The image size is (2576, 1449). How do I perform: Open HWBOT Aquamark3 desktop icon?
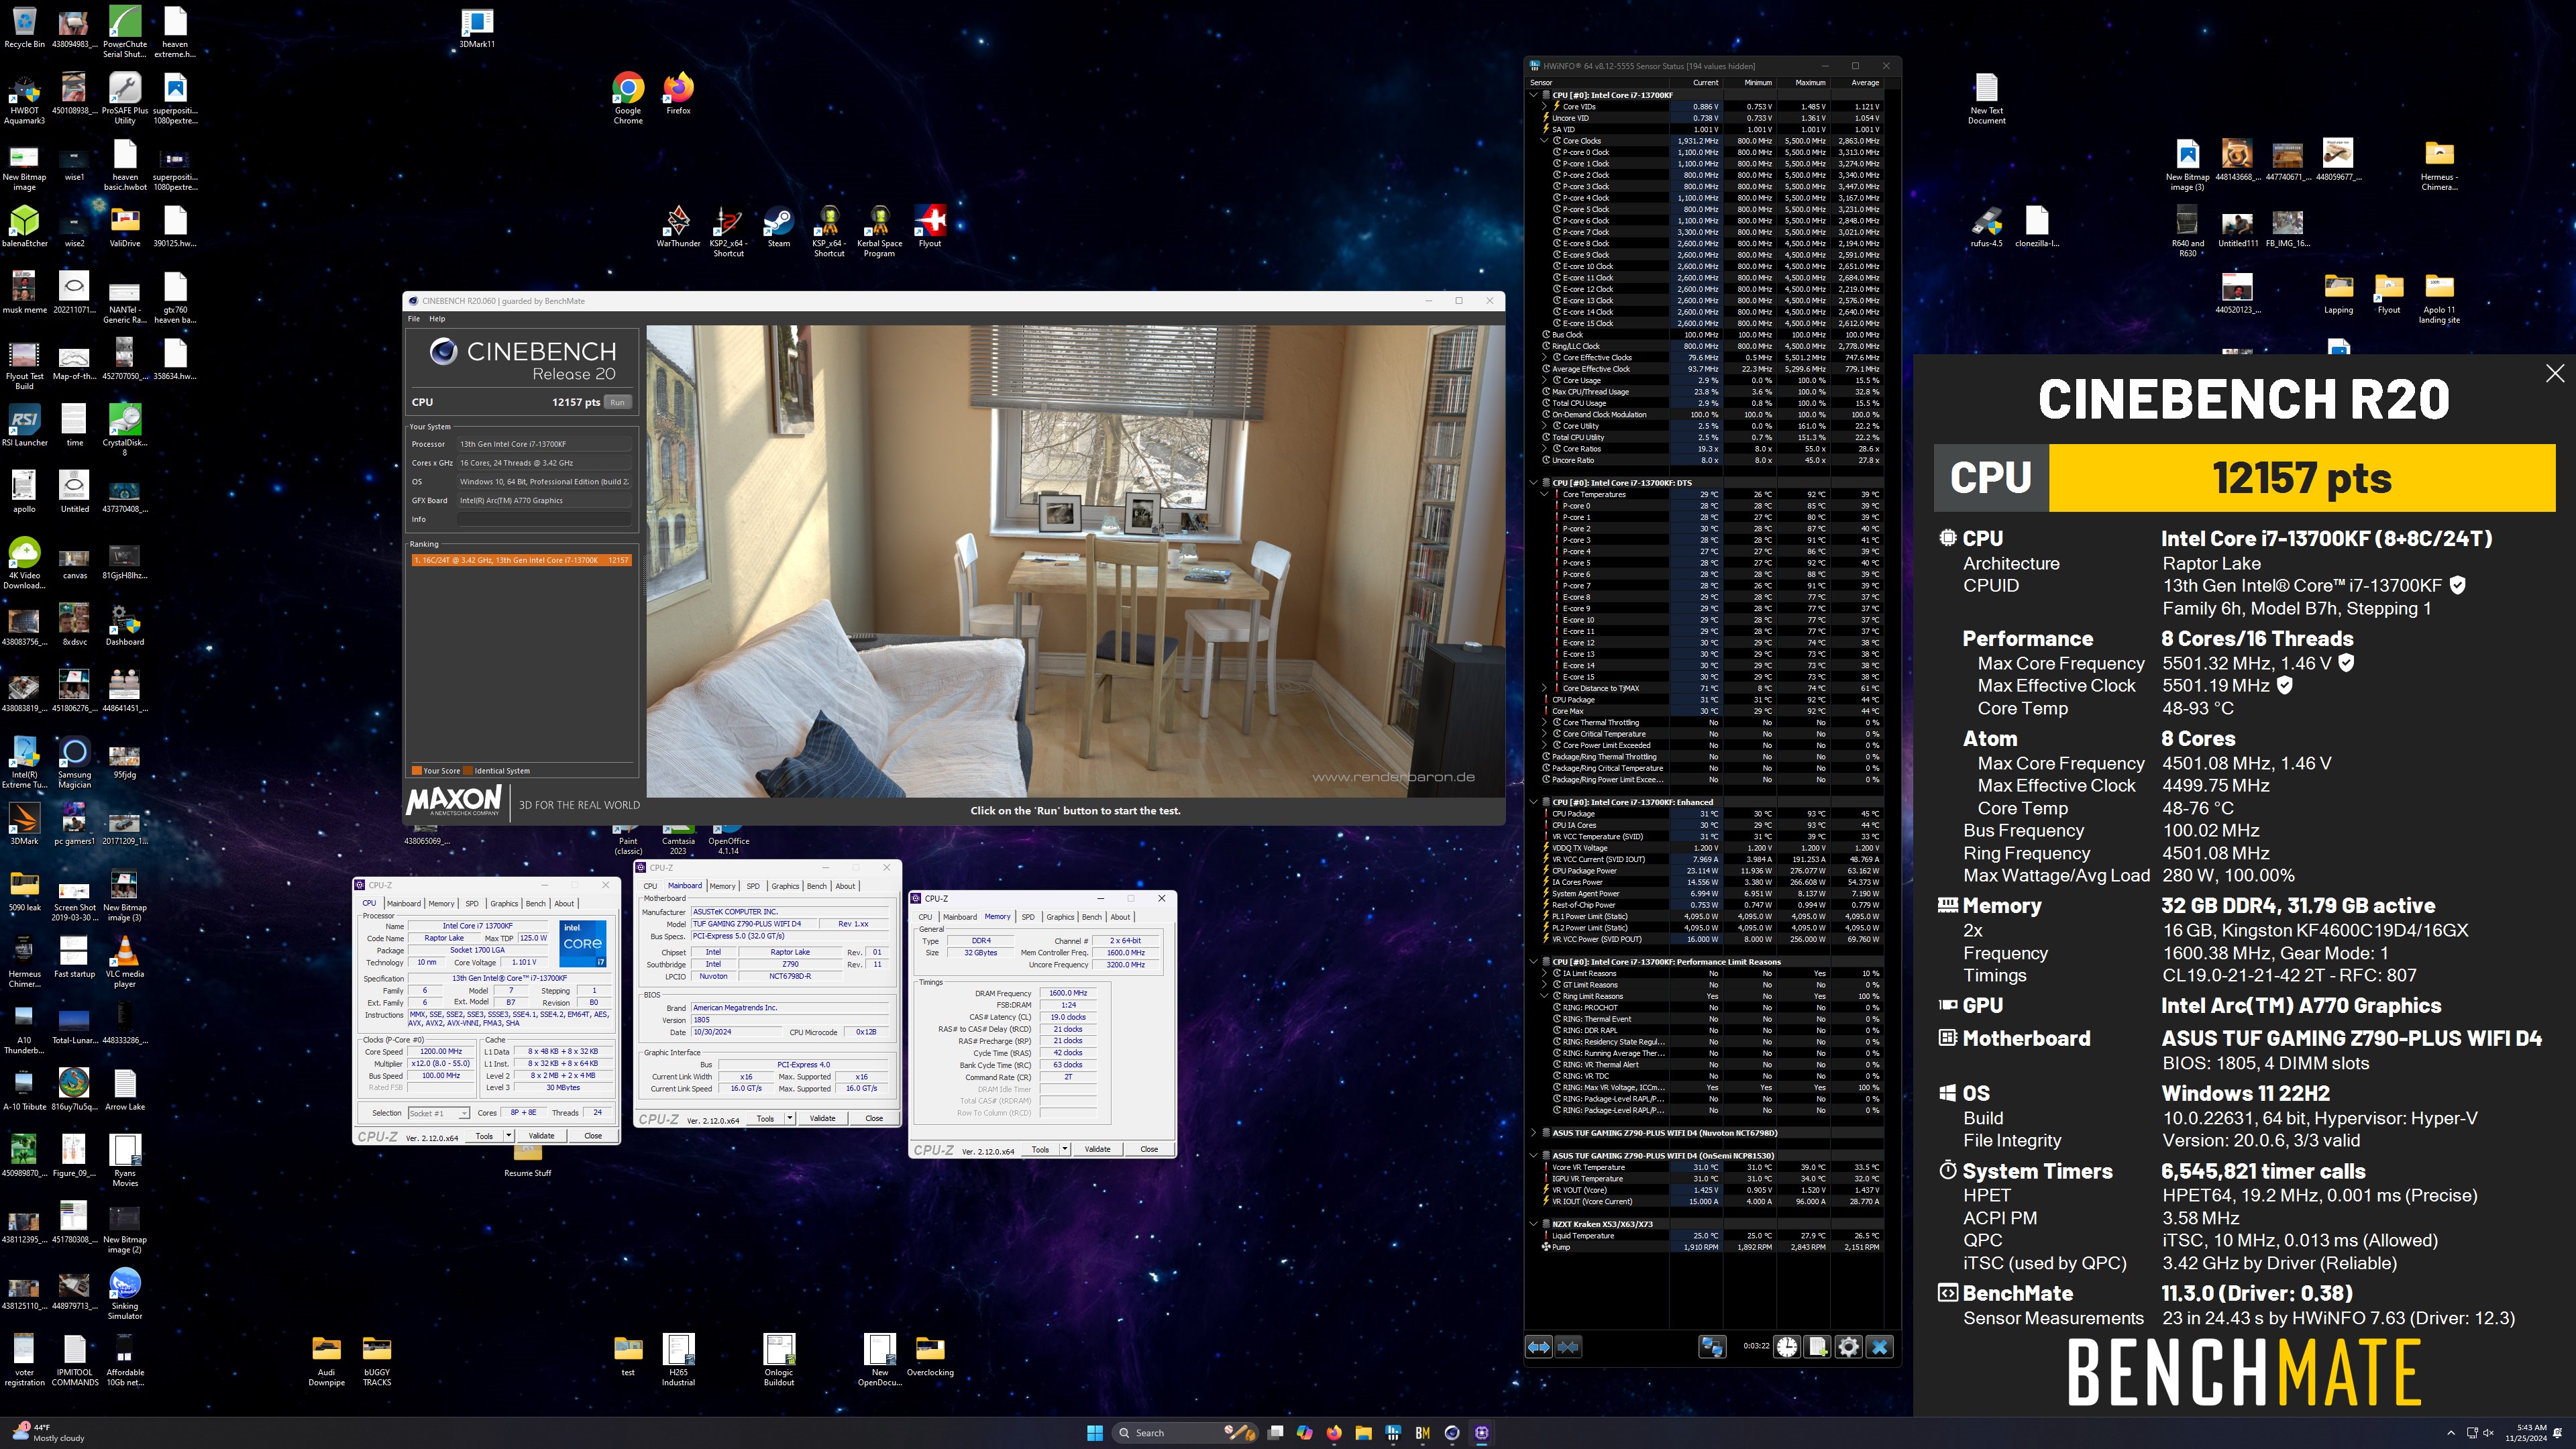24,98
